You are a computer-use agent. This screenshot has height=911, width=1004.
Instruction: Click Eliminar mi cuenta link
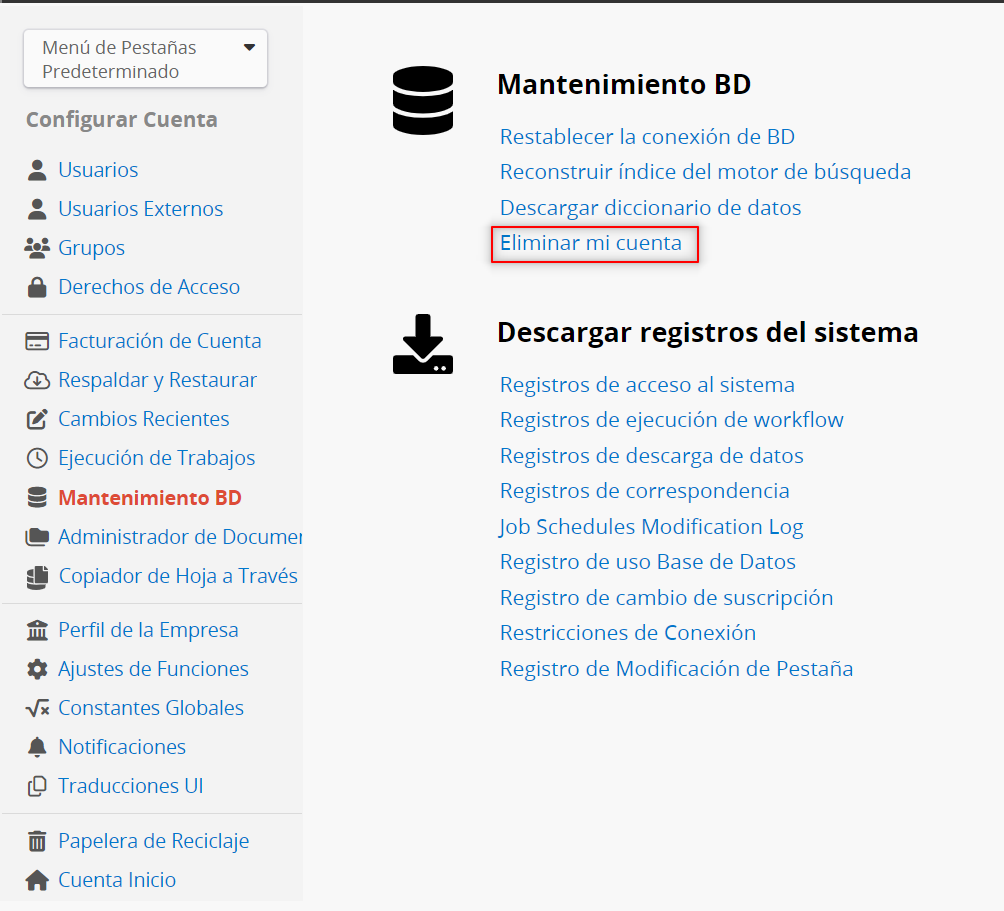591,243
